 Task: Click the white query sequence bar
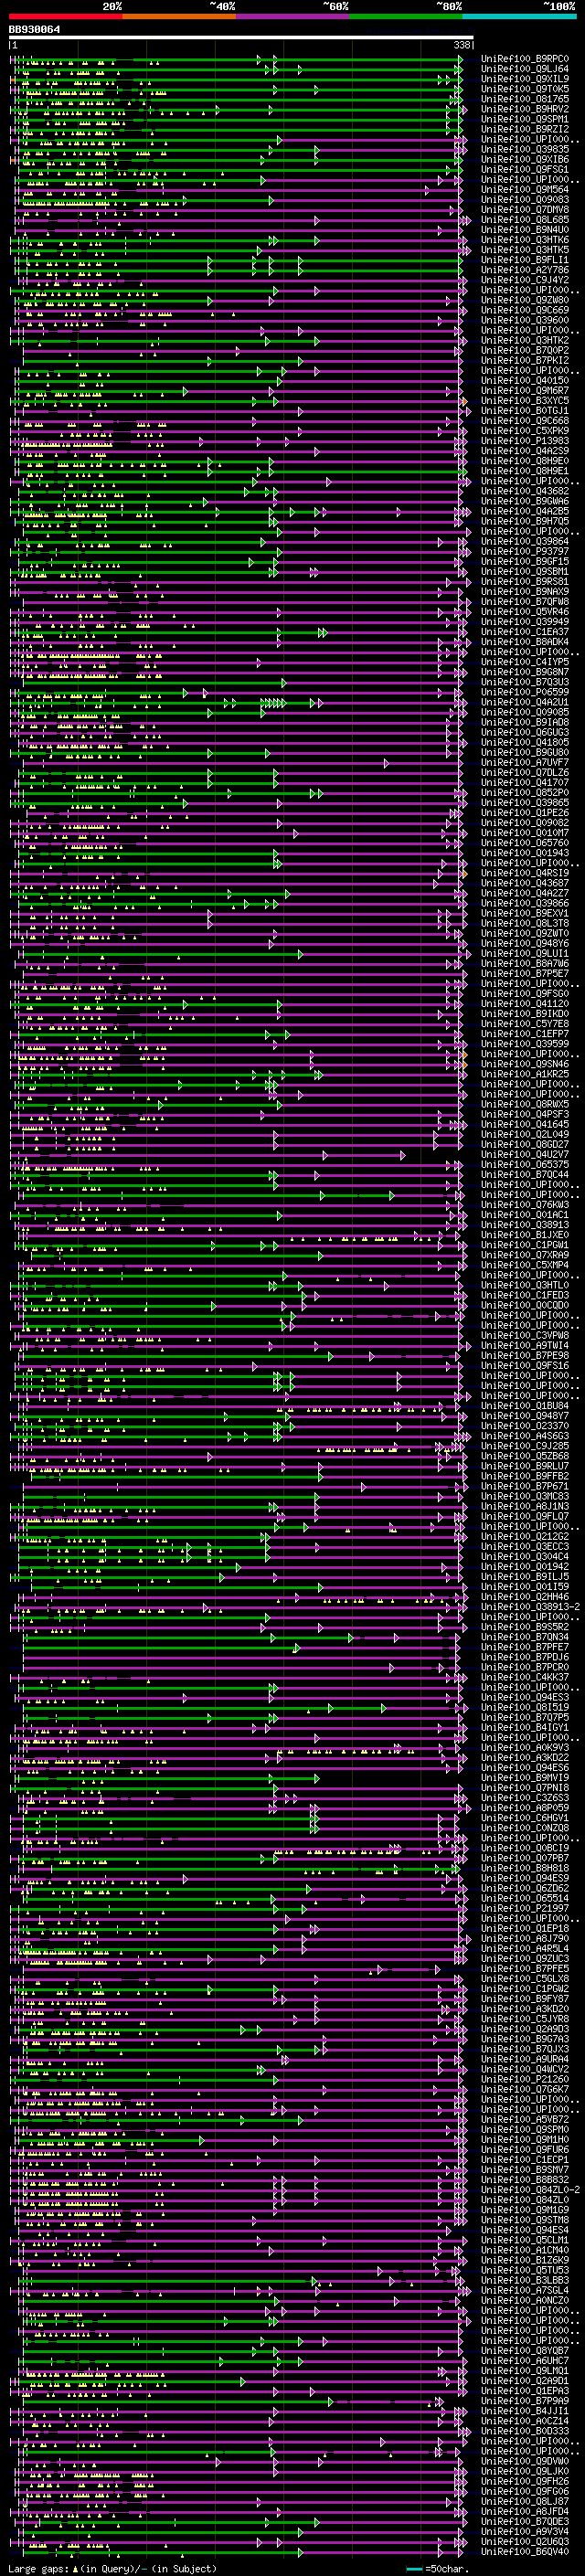coord(241,37)
